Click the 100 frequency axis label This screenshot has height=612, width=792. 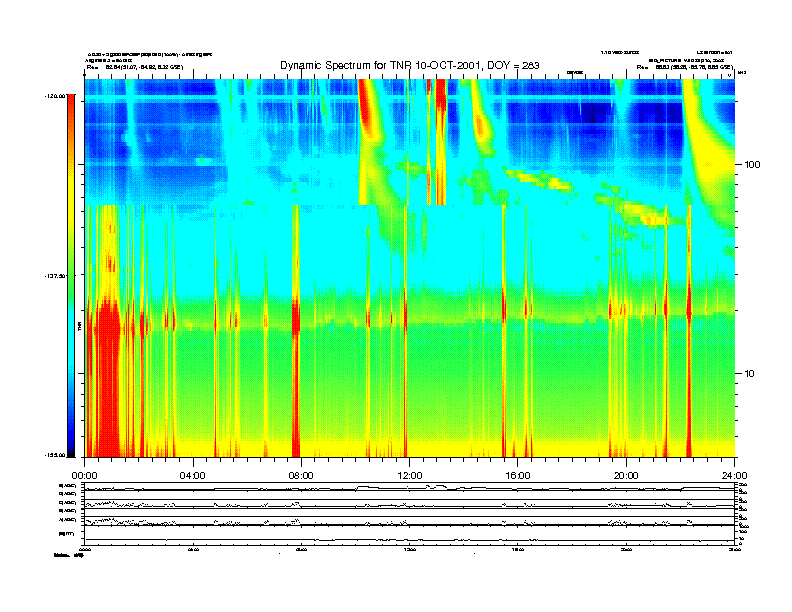pos(752,165)
